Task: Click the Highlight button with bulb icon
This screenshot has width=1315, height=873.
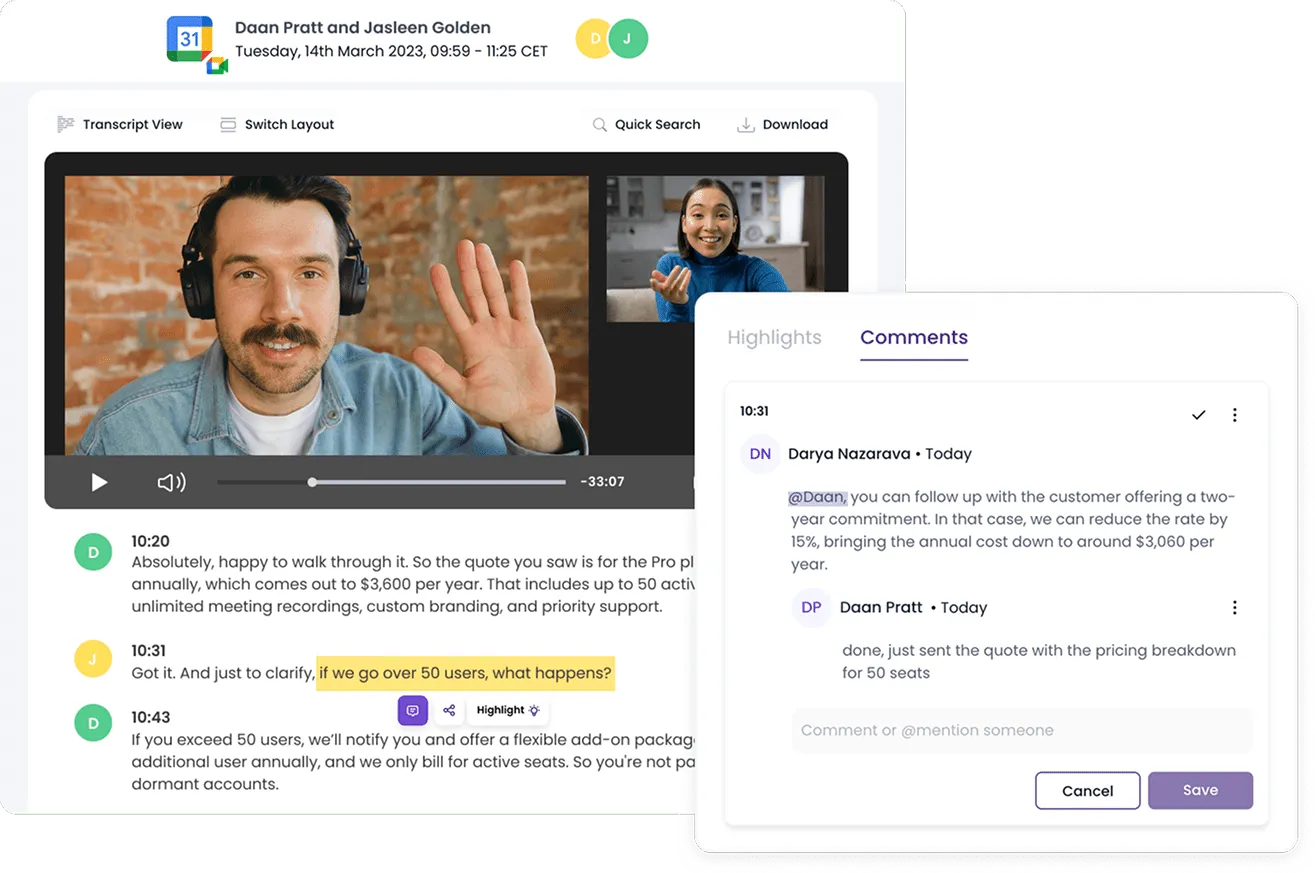Action: tap(508, 710)
